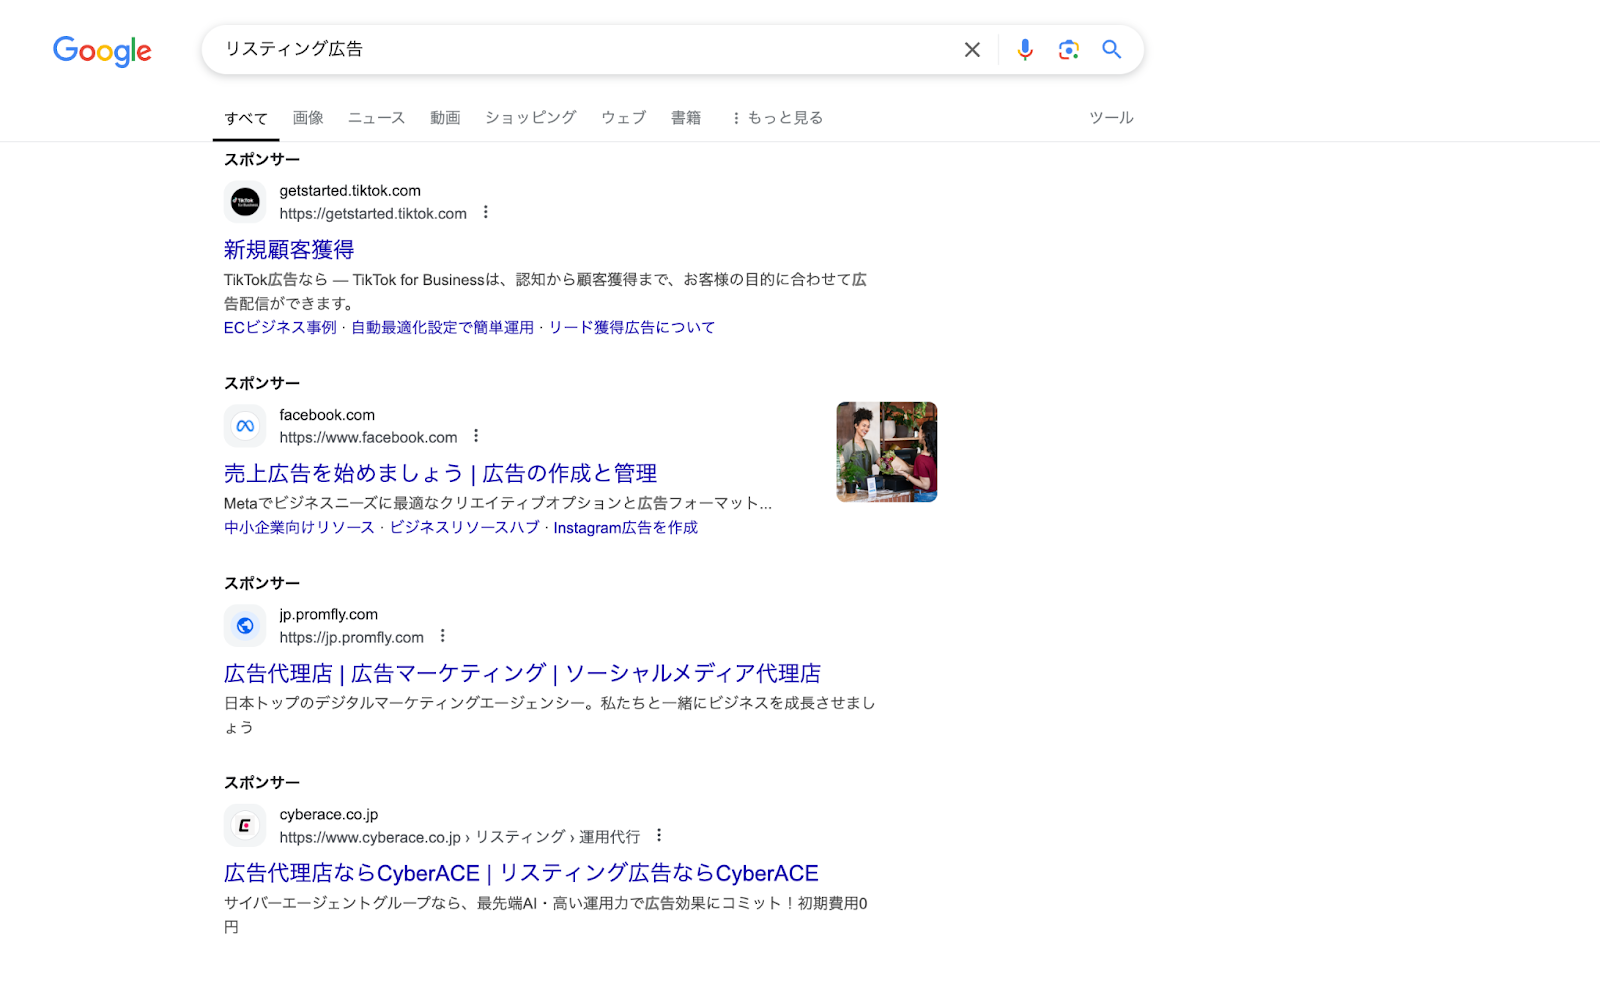This screenshot has width=1600, height=1004.
Task: Open three-dot menu beside jp.promfly.com URL
Action: click(443, 637)
